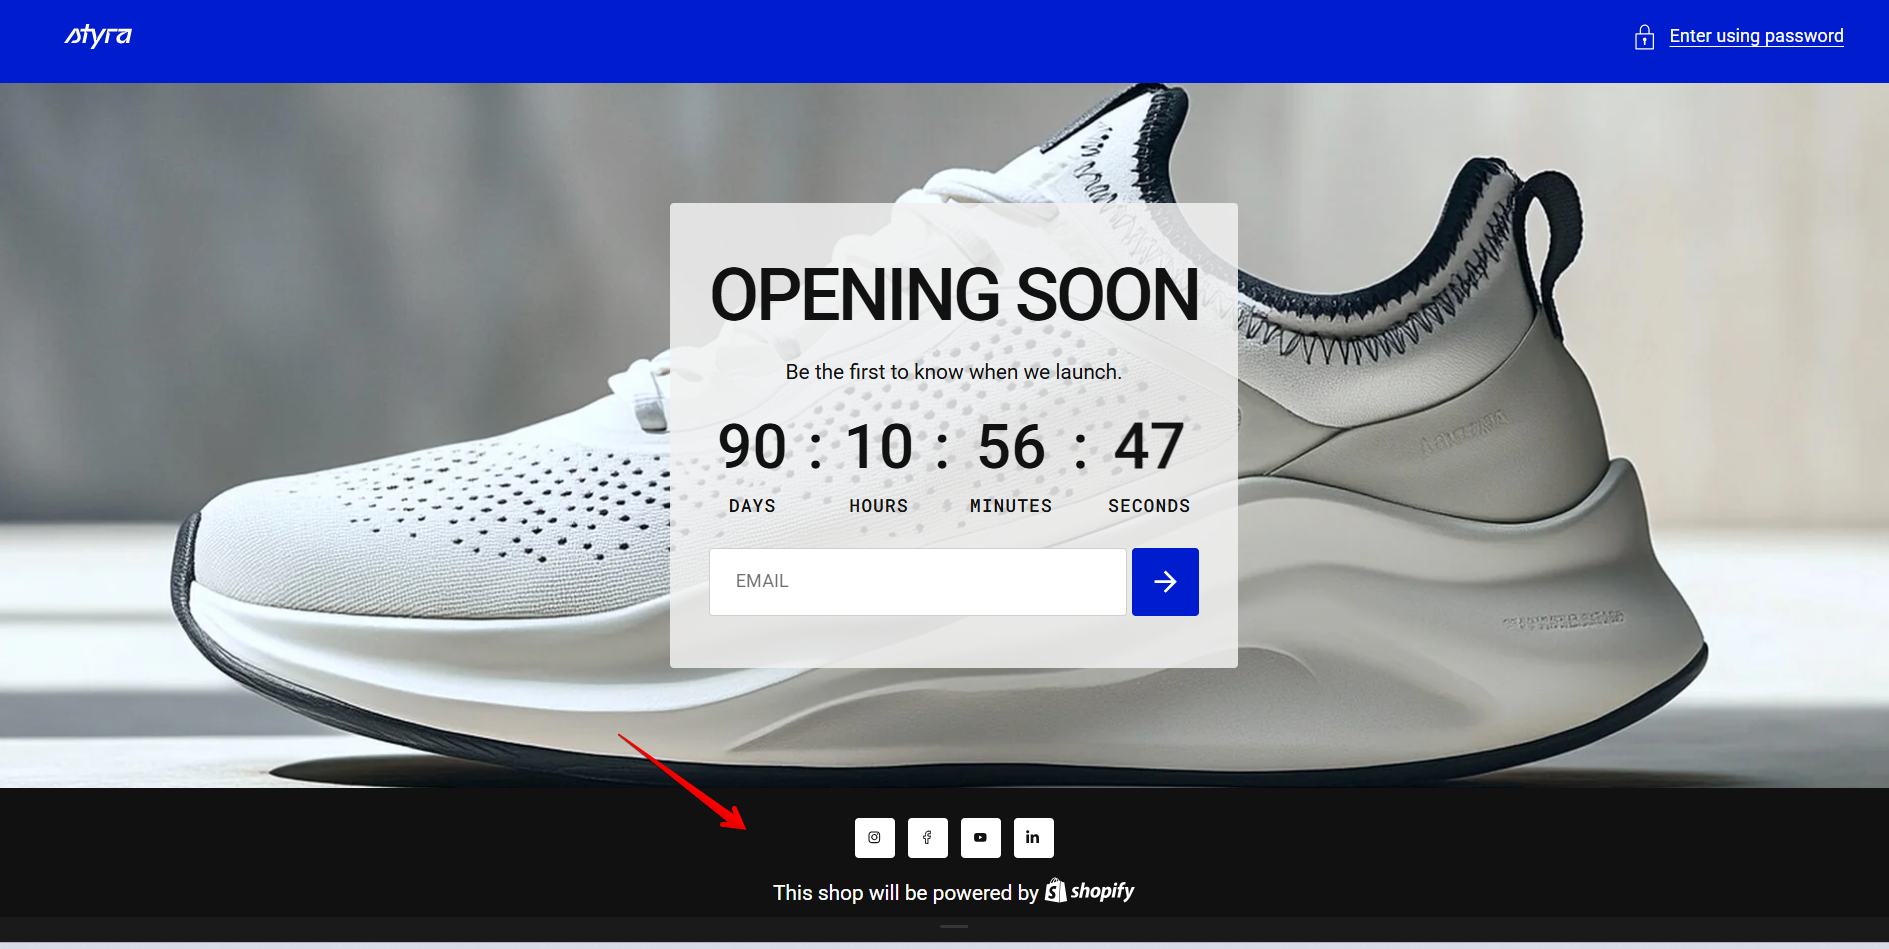This screenshot has width=1889, height=949.
Task: Click the Shopify bag logo
Action: coord(1055,890)
